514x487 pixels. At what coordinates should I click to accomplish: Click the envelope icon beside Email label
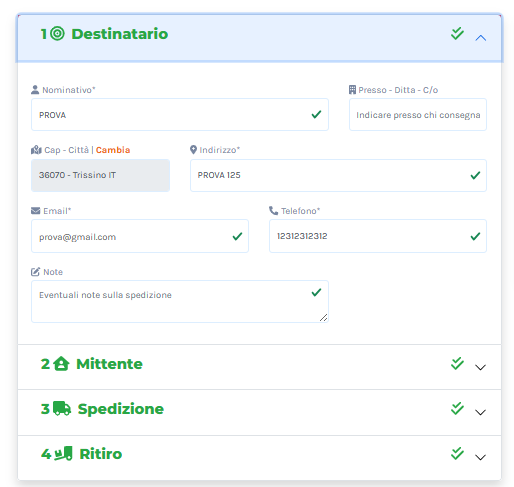coord(35,211)
